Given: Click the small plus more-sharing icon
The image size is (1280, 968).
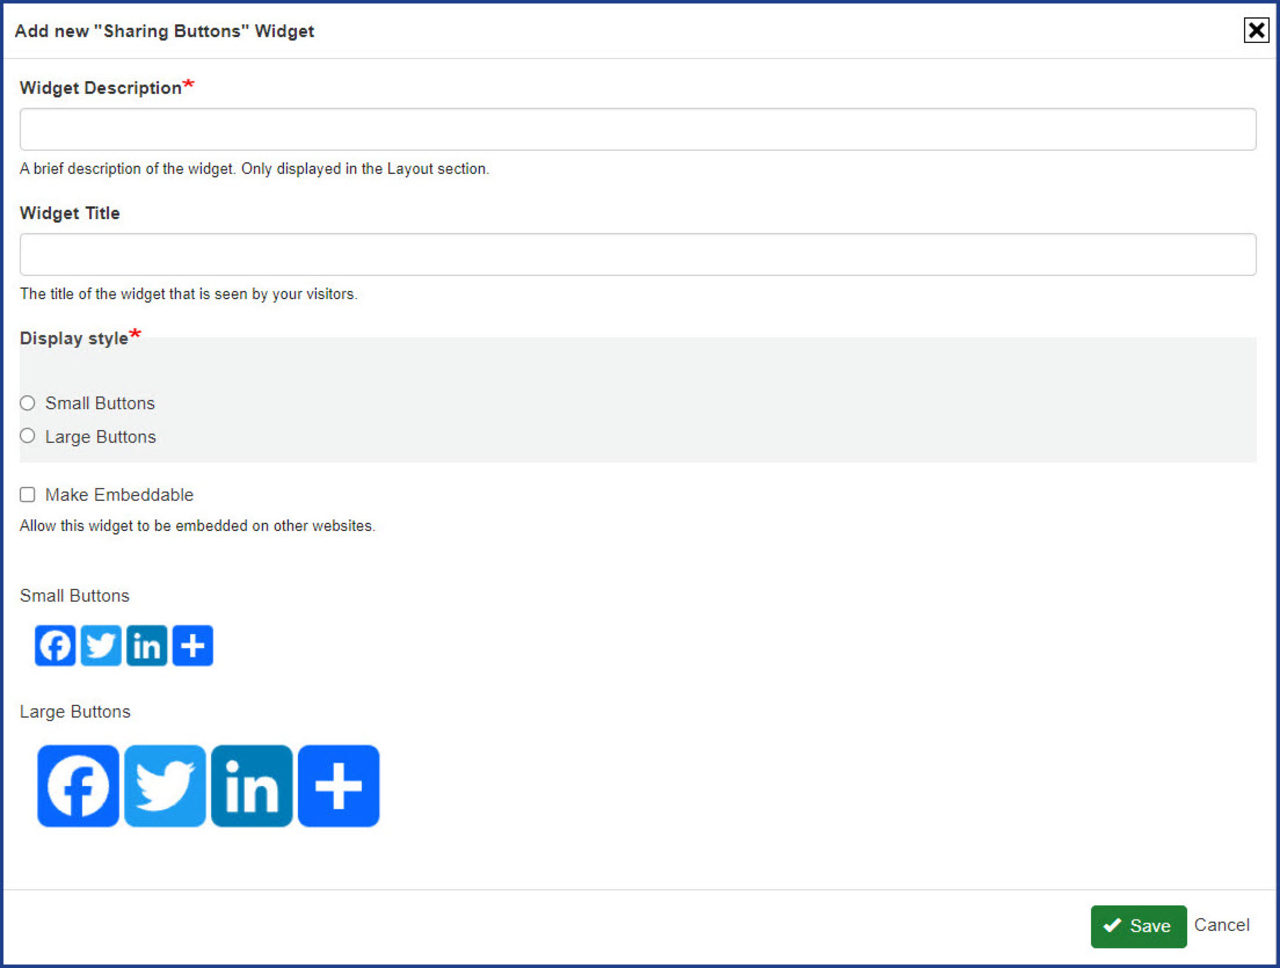Looking at the screenshot, I should pos(193,646).
